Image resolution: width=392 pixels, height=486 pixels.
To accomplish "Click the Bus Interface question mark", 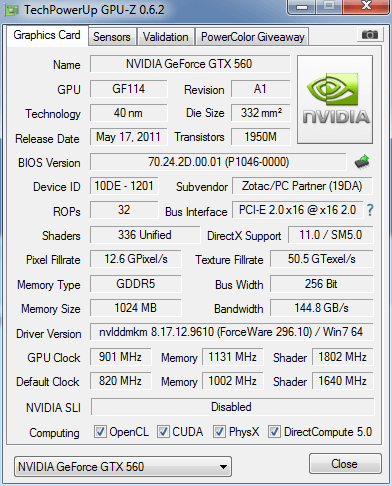I will (370, 210).
